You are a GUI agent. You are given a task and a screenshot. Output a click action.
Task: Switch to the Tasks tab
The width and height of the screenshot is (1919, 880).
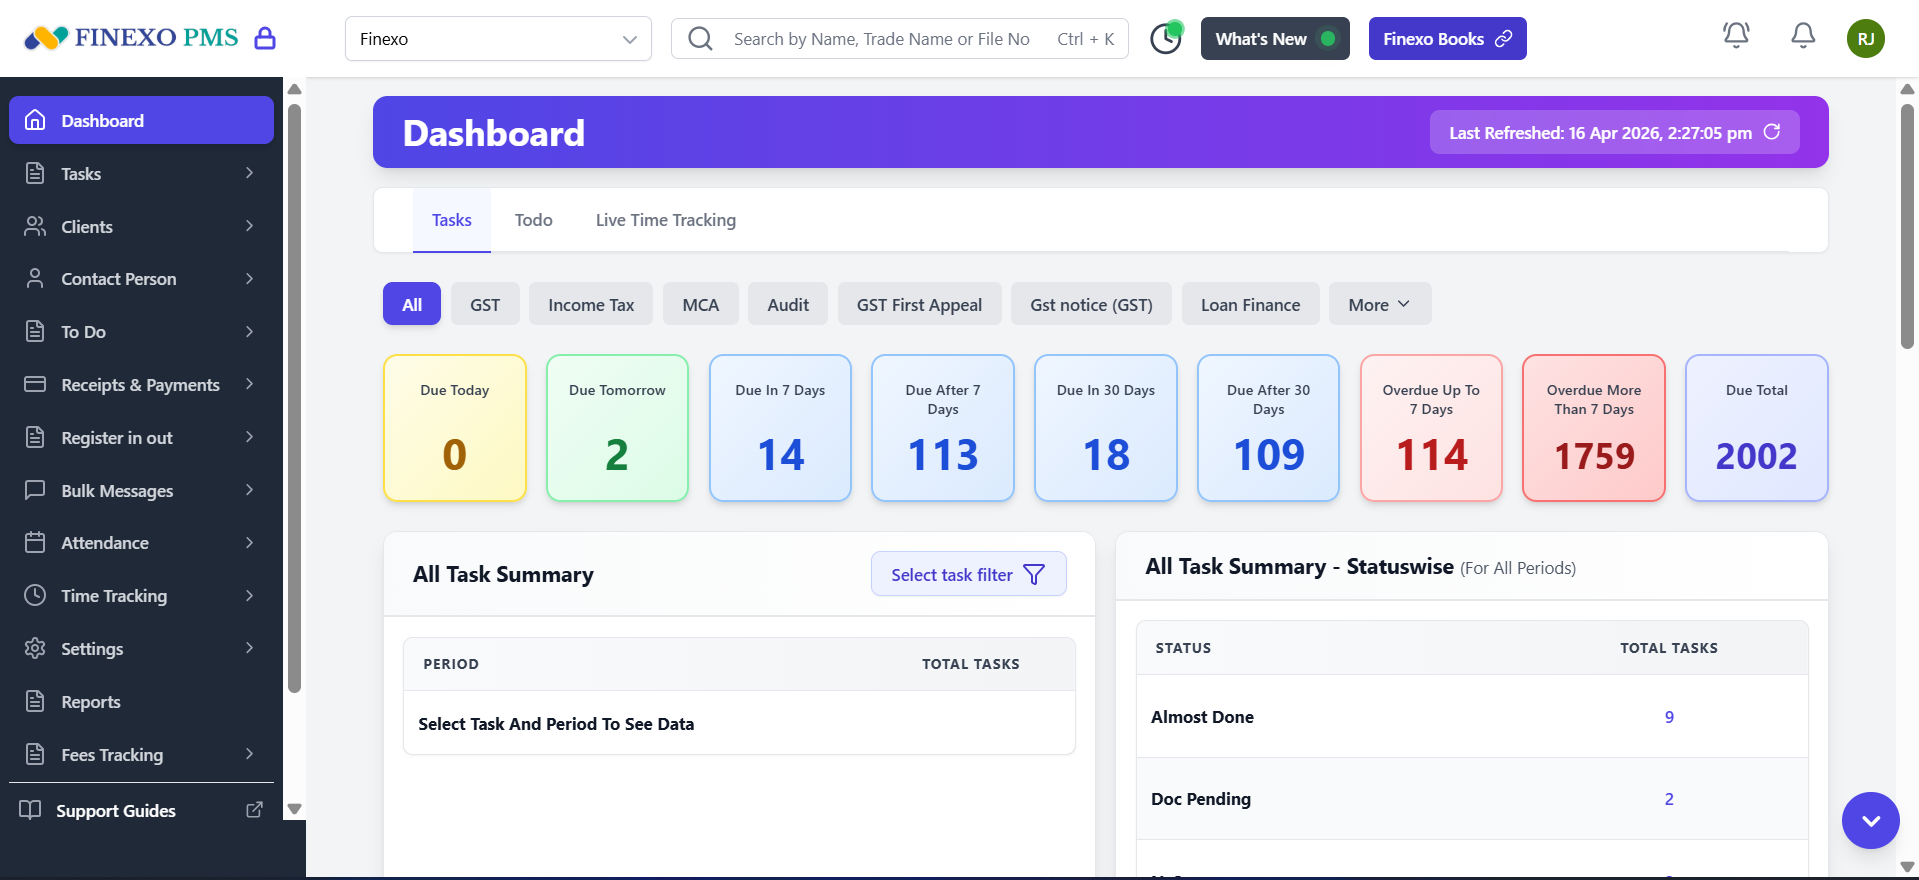[452, 220]
